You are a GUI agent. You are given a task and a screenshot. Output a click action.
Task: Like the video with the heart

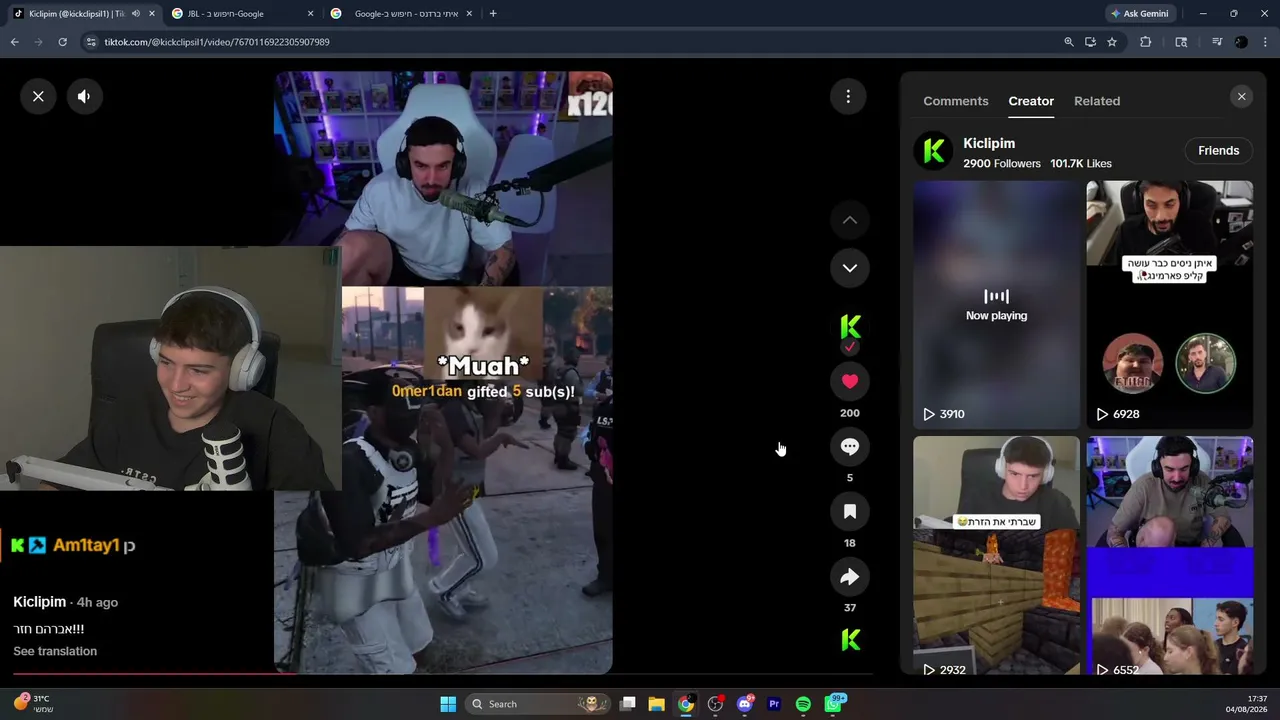(x=850, y=381)
